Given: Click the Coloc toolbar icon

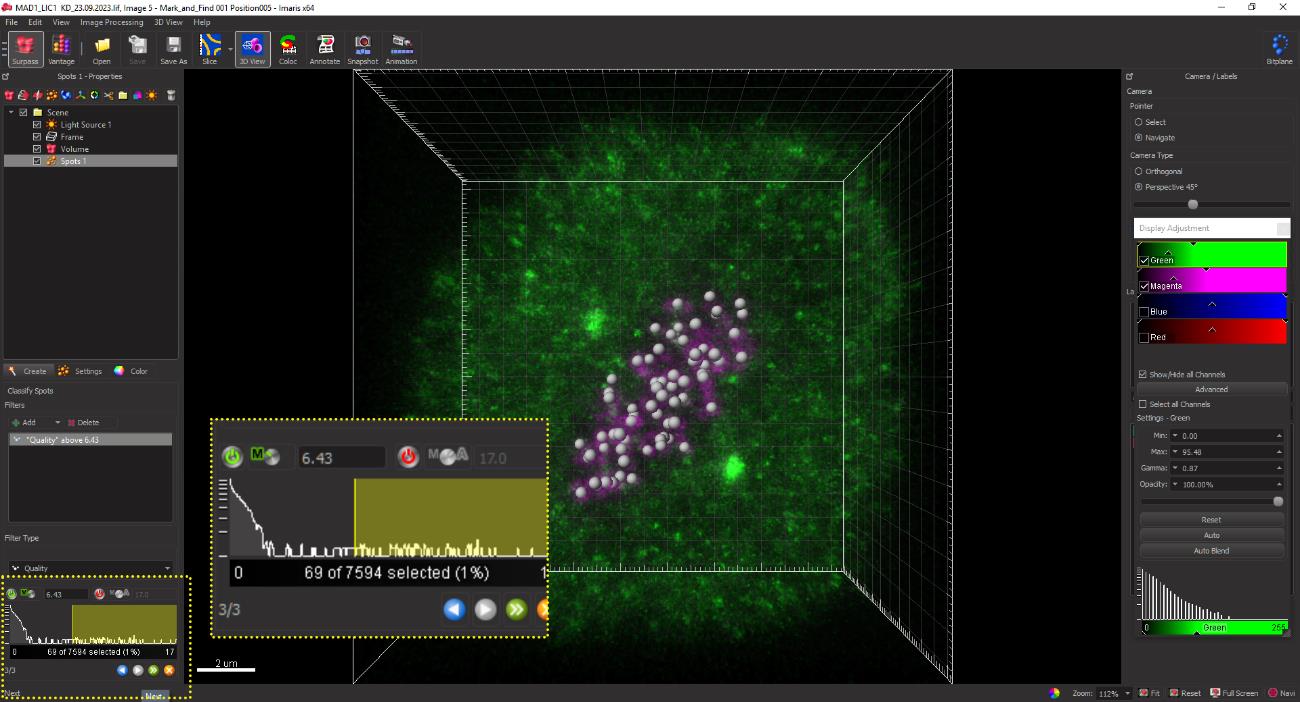Looking at the screenshot, I should [x=288, y=48].
